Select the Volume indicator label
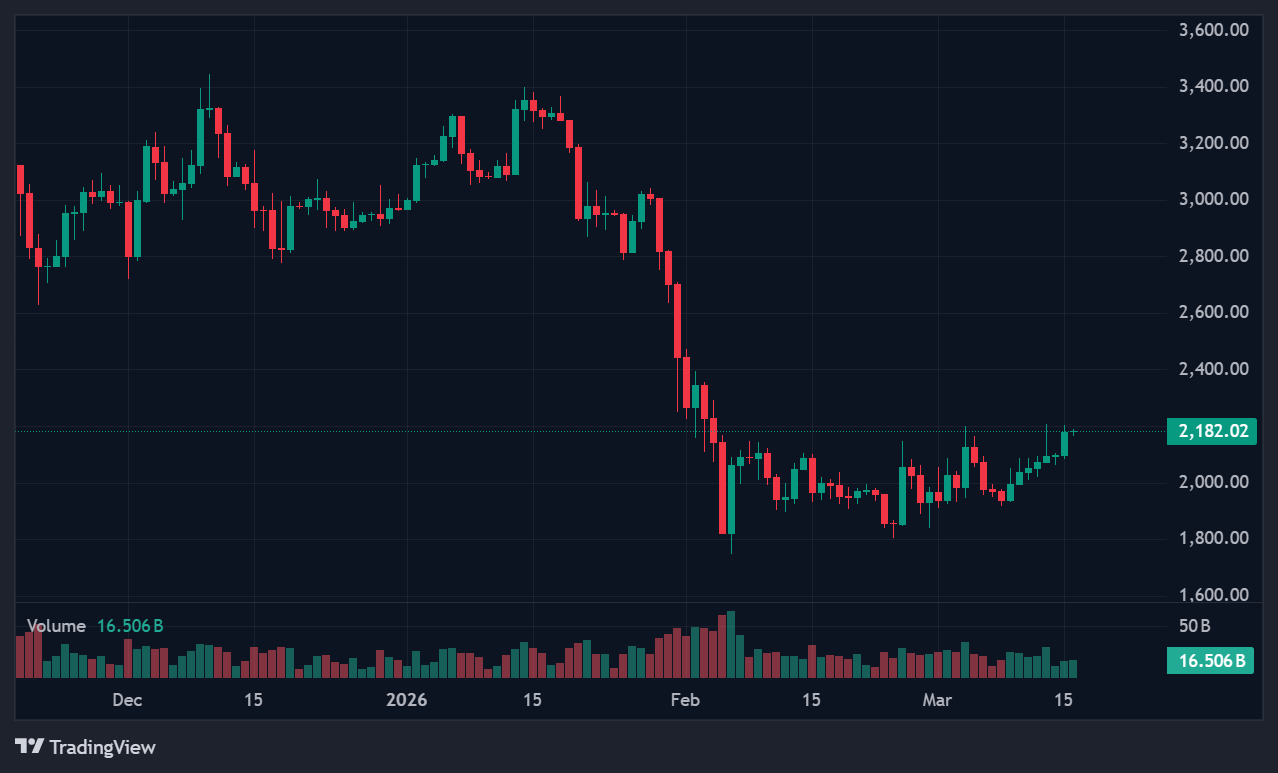The height and width of the screenshot is (773, 1278). coord(56,626)
